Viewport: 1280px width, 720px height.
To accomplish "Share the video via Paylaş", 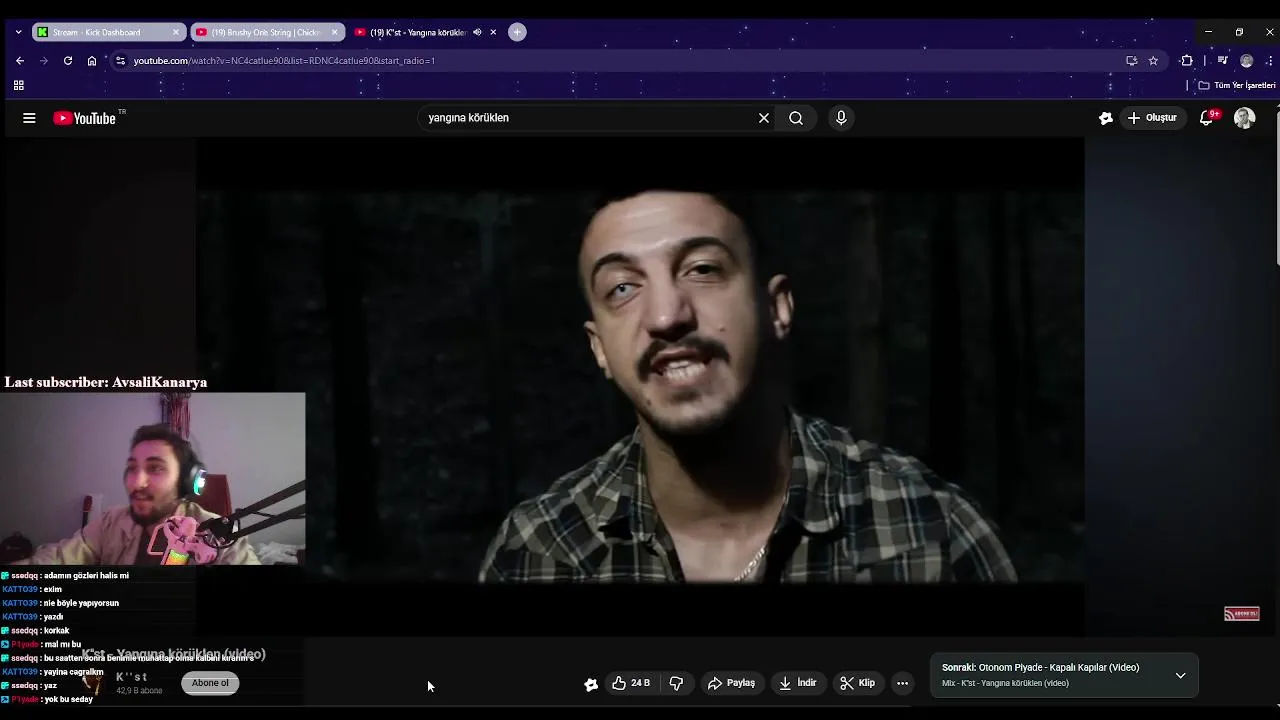I will tap(732, 683).
